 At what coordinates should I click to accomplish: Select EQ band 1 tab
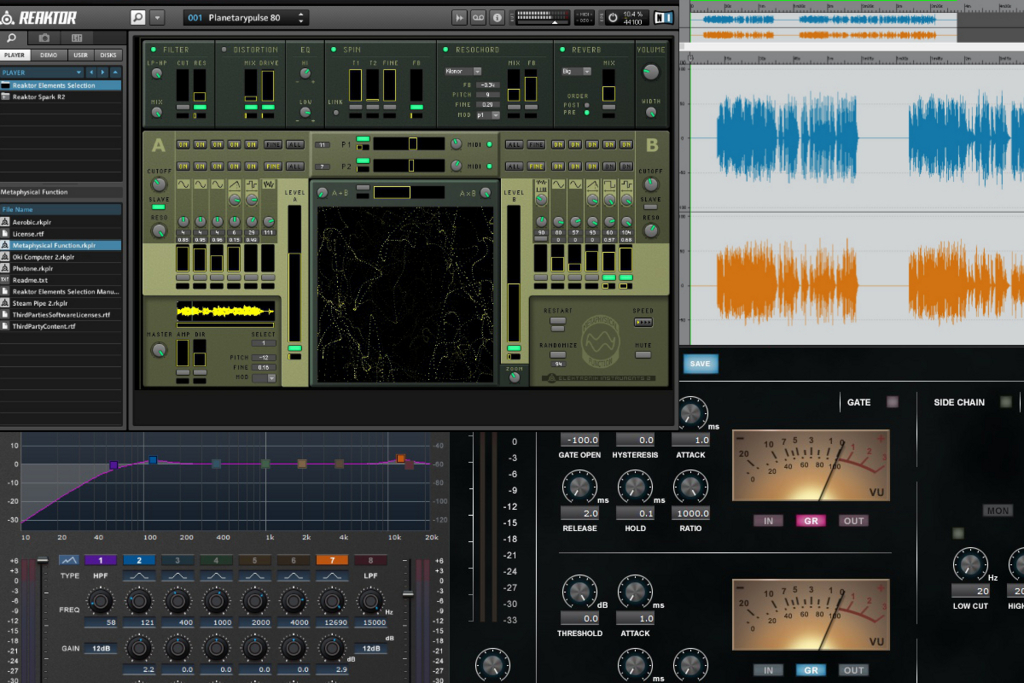coord(101,560)
